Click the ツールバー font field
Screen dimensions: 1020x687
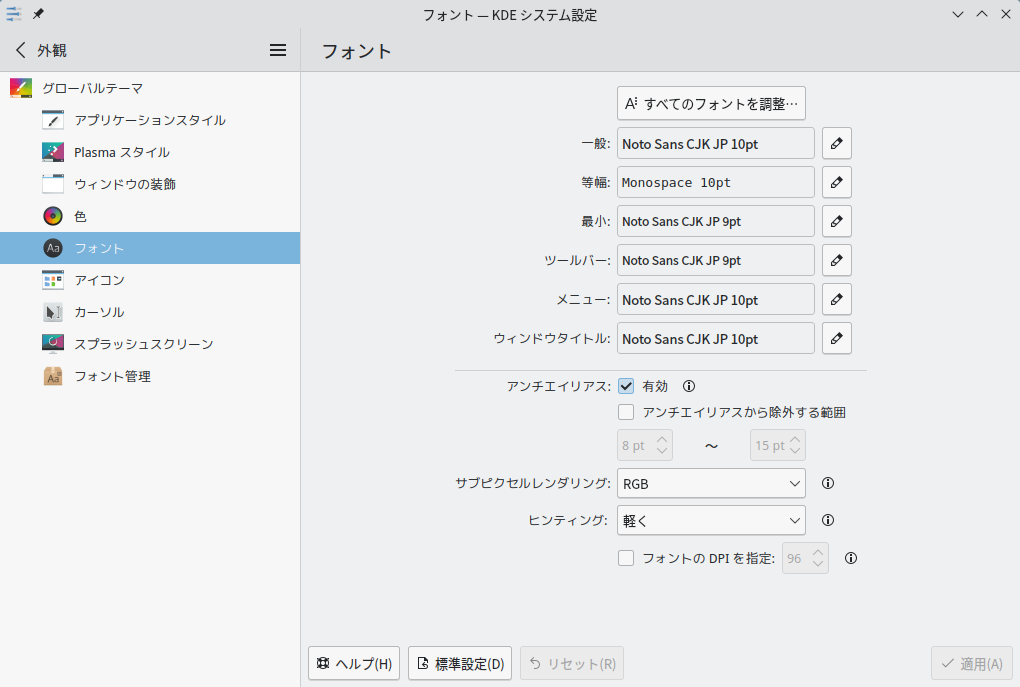coord(716,260)
